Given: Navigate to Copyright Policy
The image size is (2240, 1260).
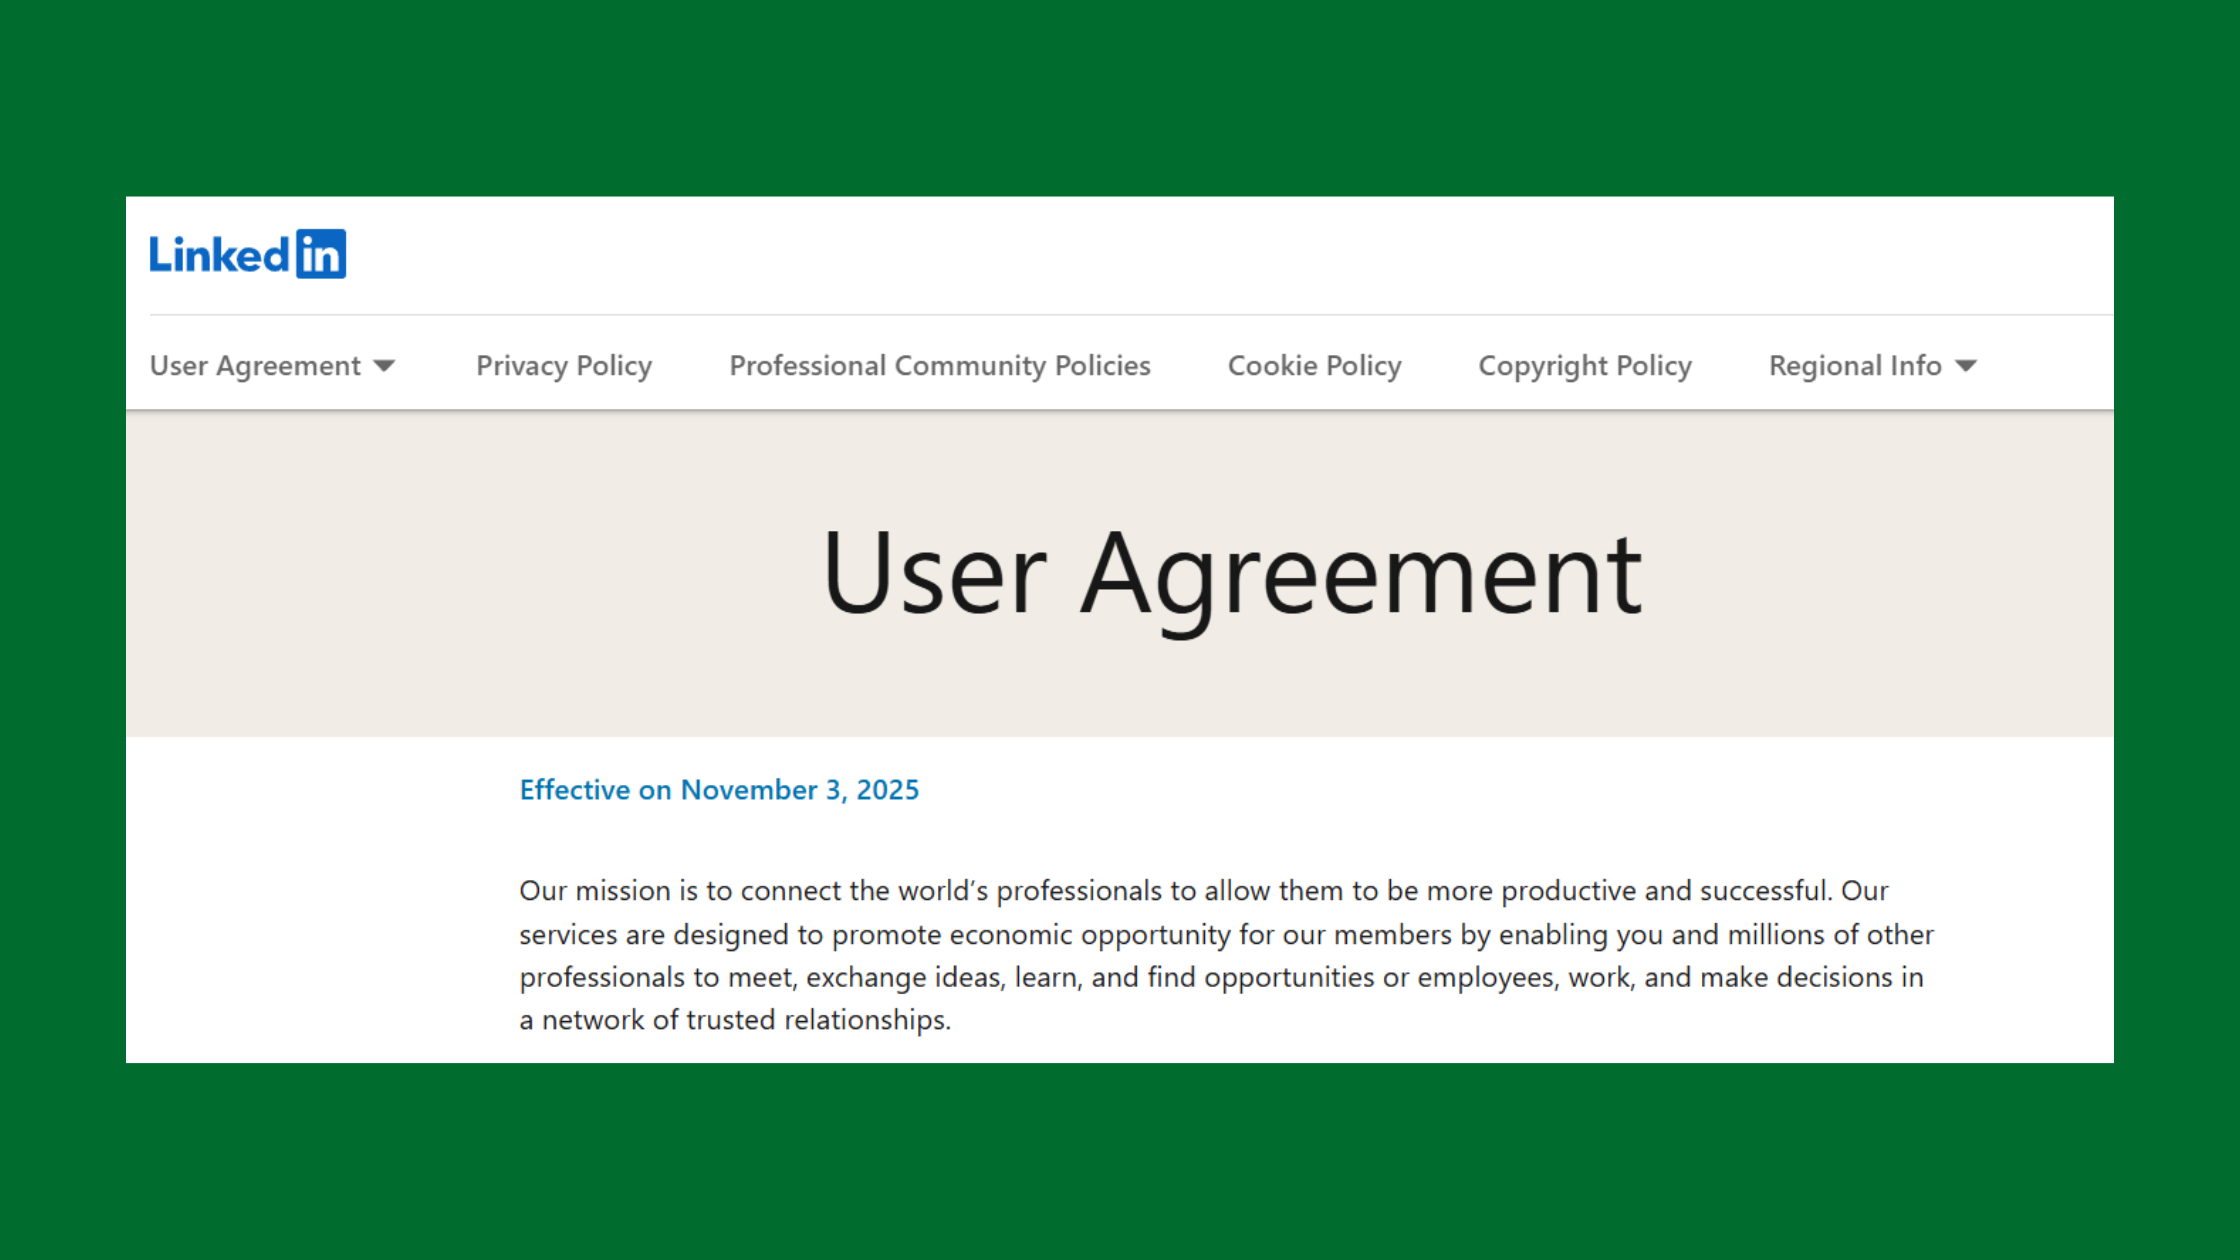Looking at the screenshot, I should pyautogui.click(x=1585, y=366).
